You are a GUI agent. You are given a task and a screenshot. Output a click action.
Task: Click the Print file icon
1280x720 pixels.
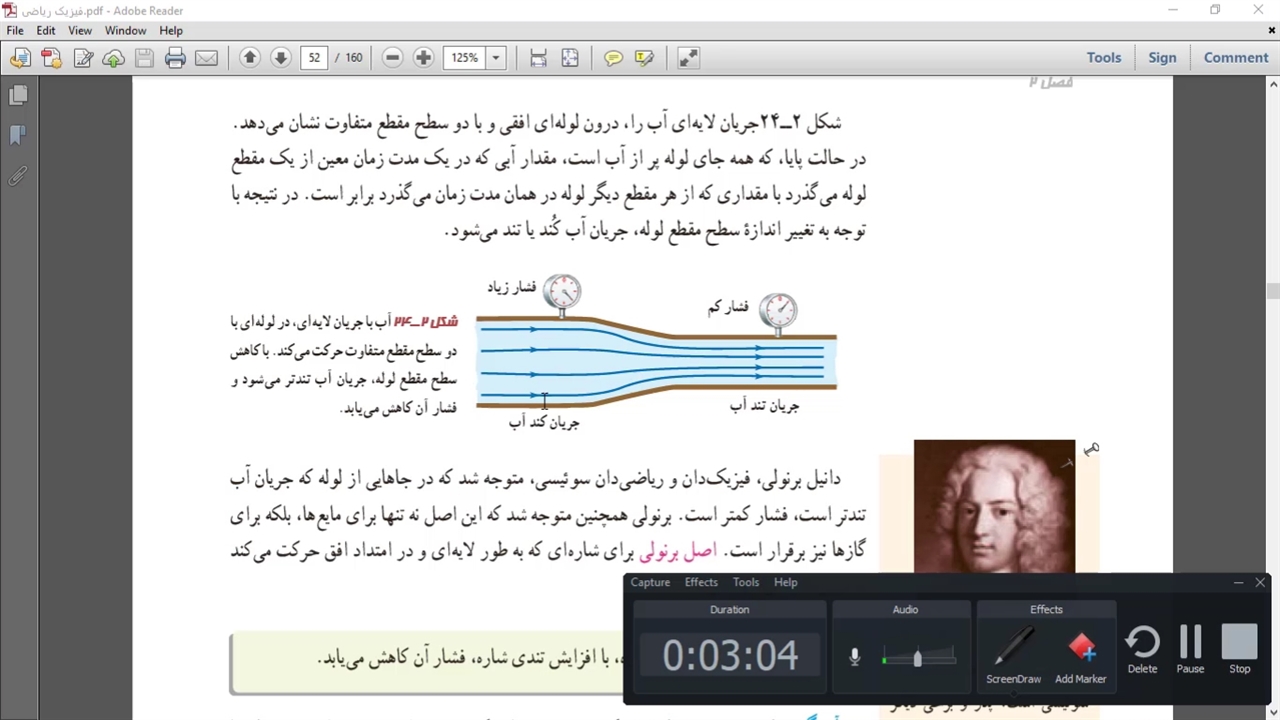point(175,58)
